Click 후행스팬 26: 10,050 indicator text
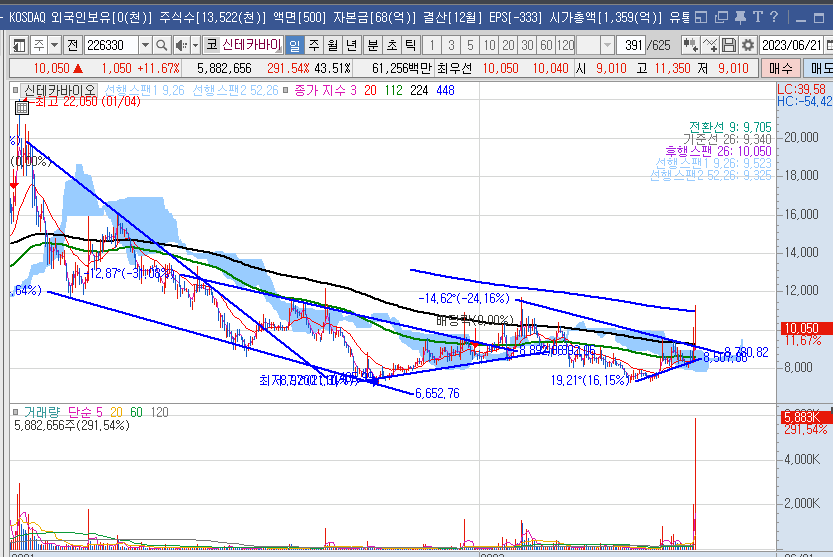Screen dimensions: 833x557 [718, 151]
